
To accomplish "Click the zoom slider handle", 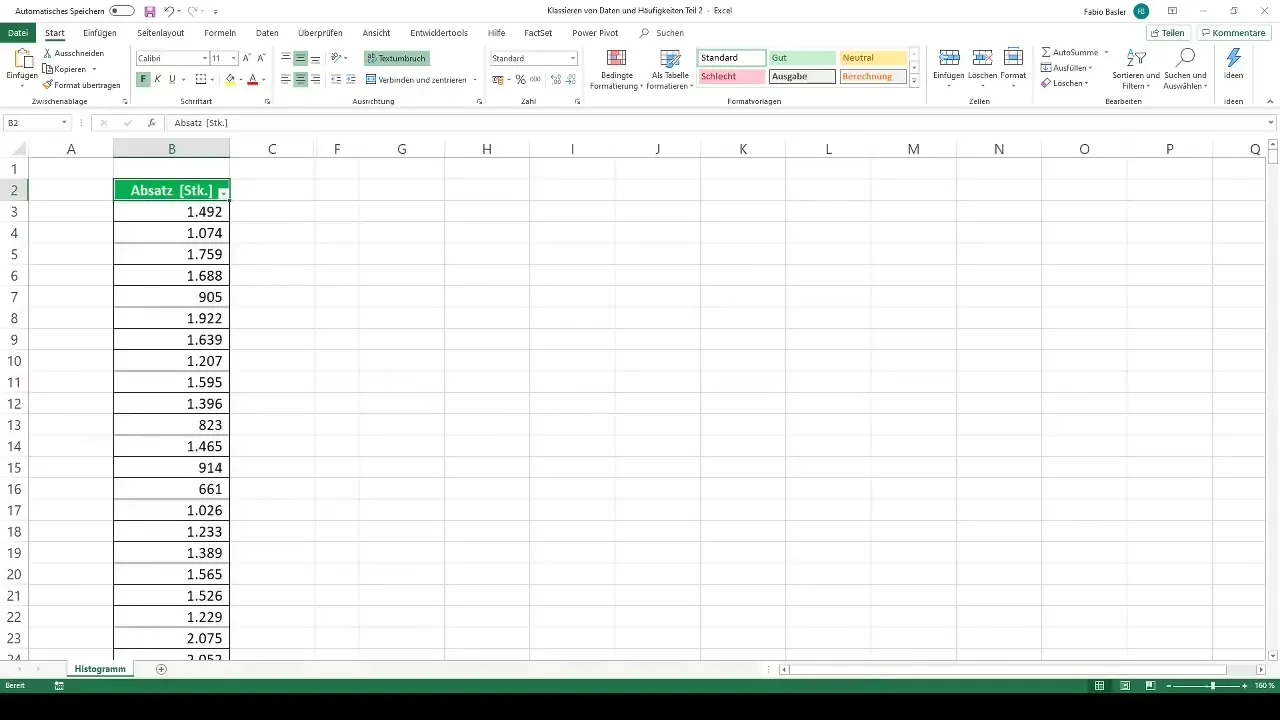I will [1212, 686].
